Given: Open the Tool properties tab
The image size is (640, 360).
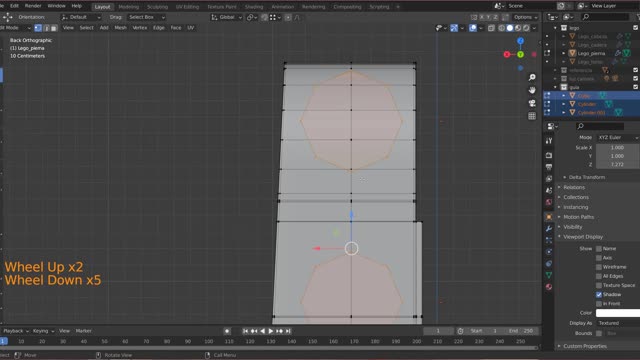Looking at the screenshot, I should pyautogui.click(x=549, y=141).
